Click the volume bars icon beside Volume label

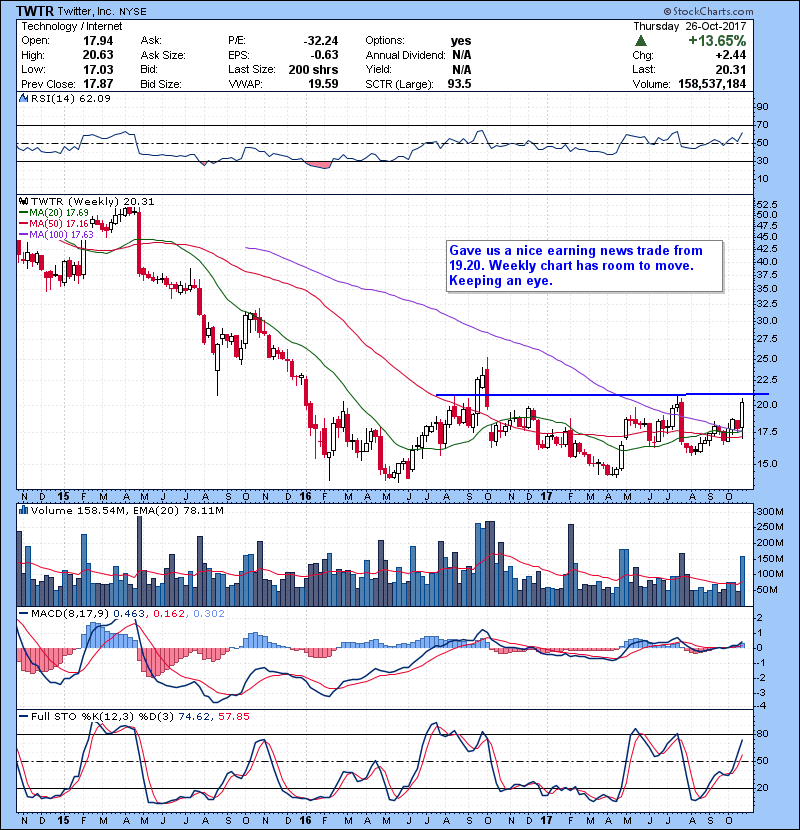click(23, 510)
